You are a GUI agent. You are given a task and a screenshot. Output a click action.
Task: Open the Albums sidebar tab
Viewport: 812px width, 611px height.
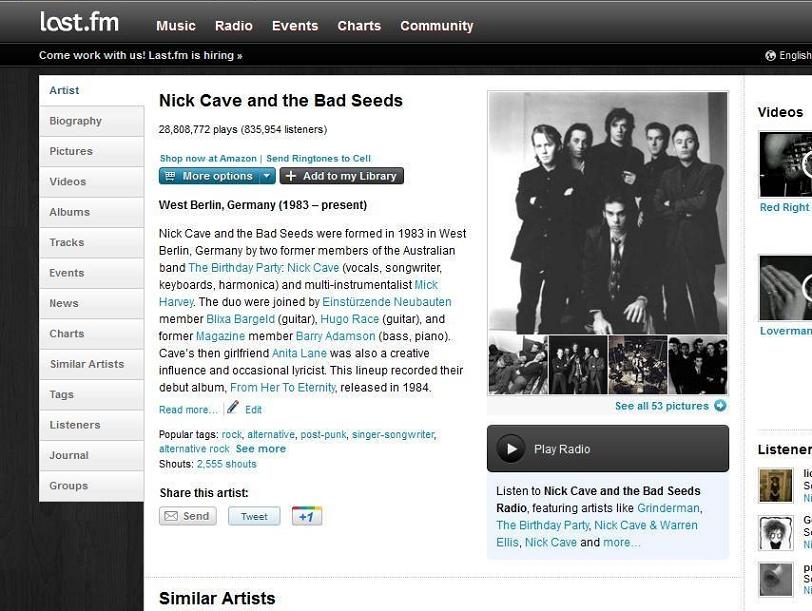point(92,212)
